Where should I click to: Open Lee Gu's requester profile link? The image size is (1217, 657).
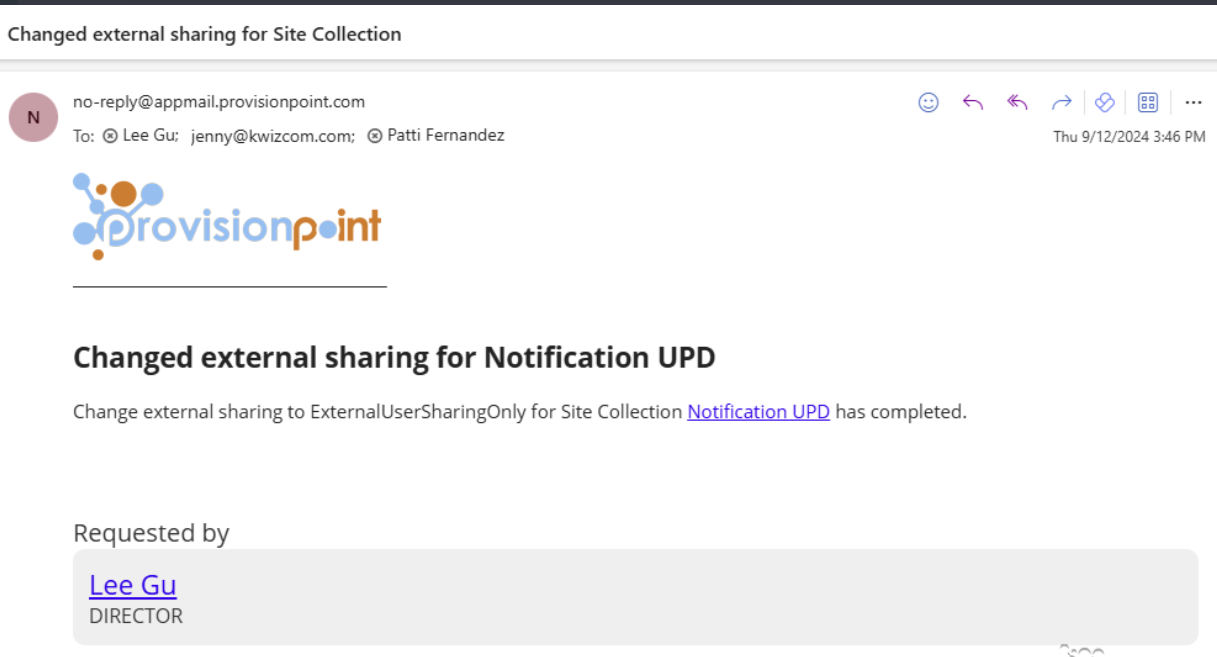coord(133,585)
